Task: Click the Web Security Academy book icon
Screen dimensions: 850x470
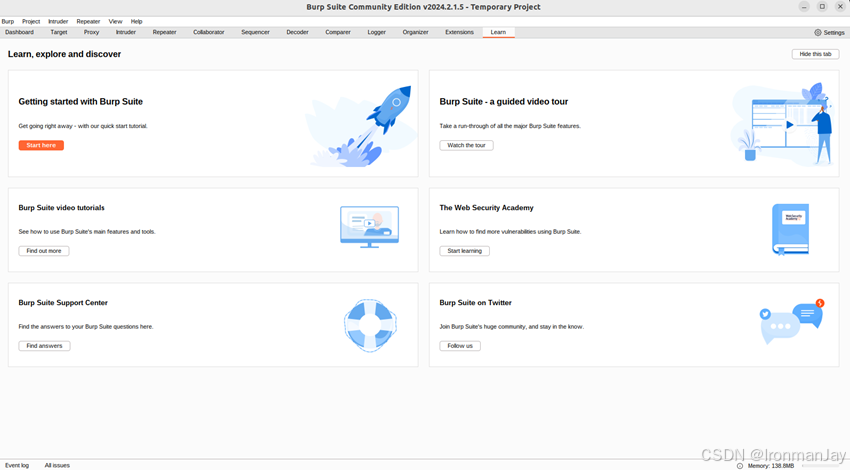Action: [790, 229]
